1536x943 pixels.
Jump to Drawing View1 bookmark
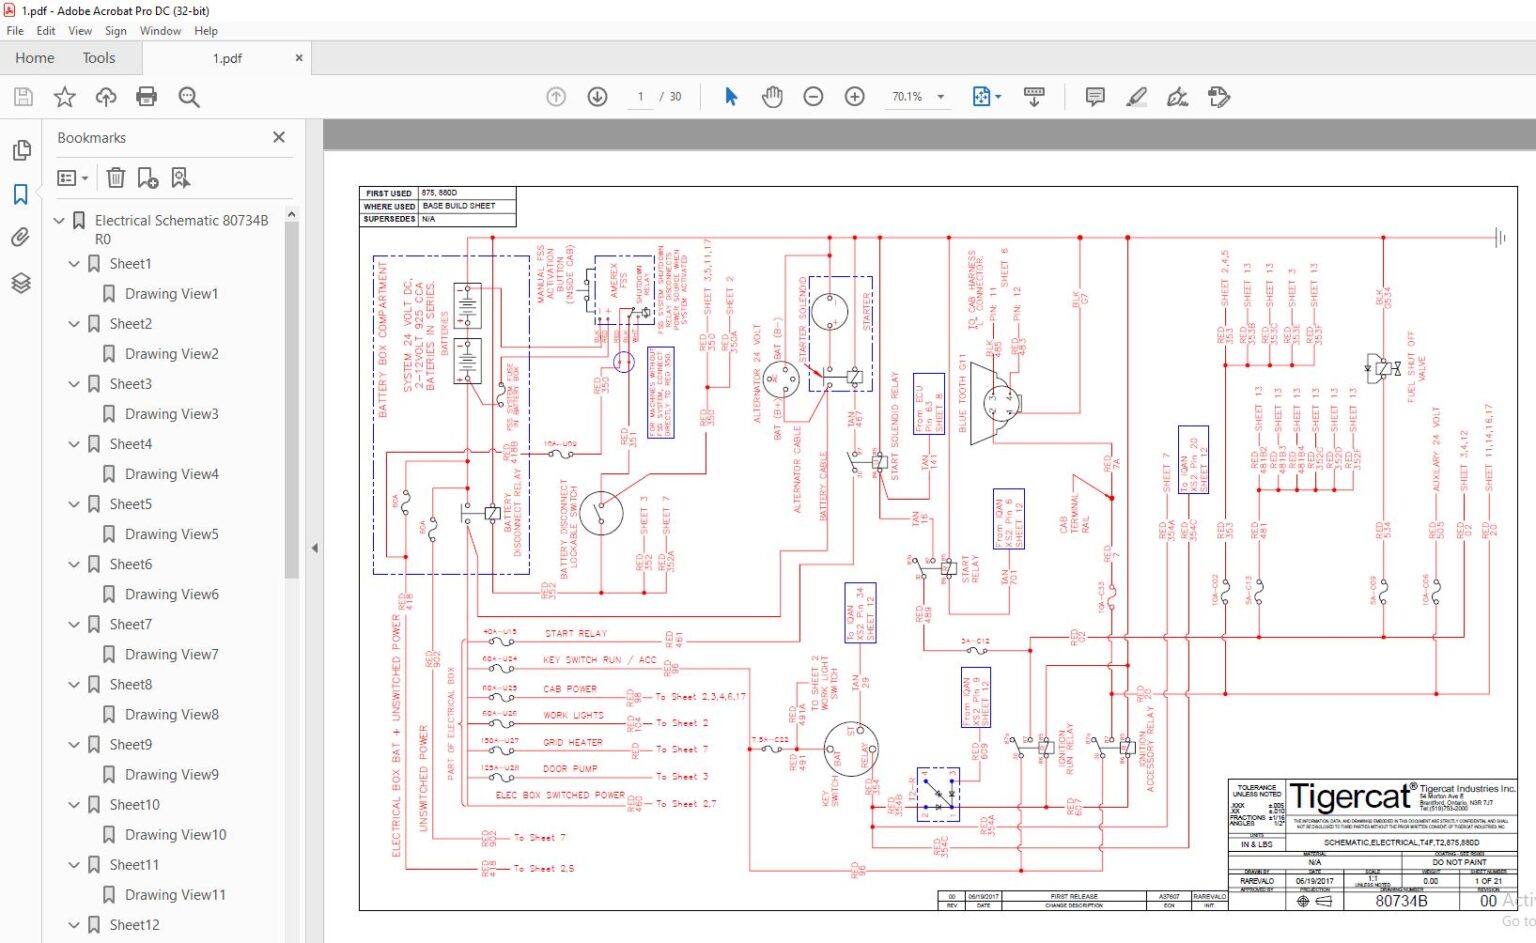click(x=171, y=294)
